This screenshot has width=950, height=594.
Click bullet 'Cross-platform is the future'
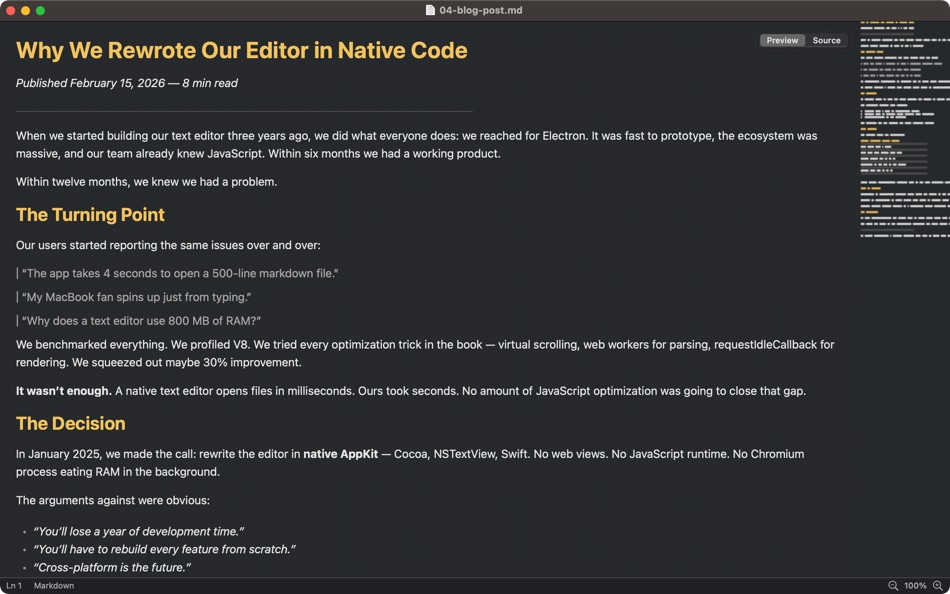pyautogui.click(x=112, y=567)
